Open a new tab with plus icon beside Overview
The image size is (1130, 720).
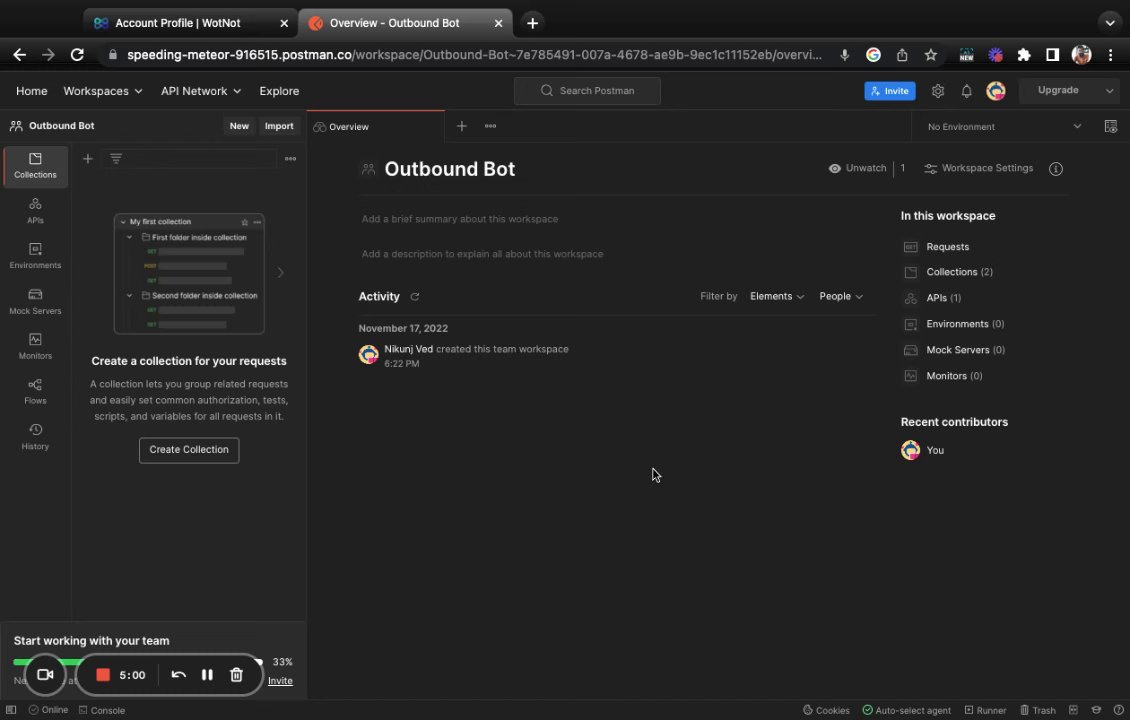(x=462, y=126)
